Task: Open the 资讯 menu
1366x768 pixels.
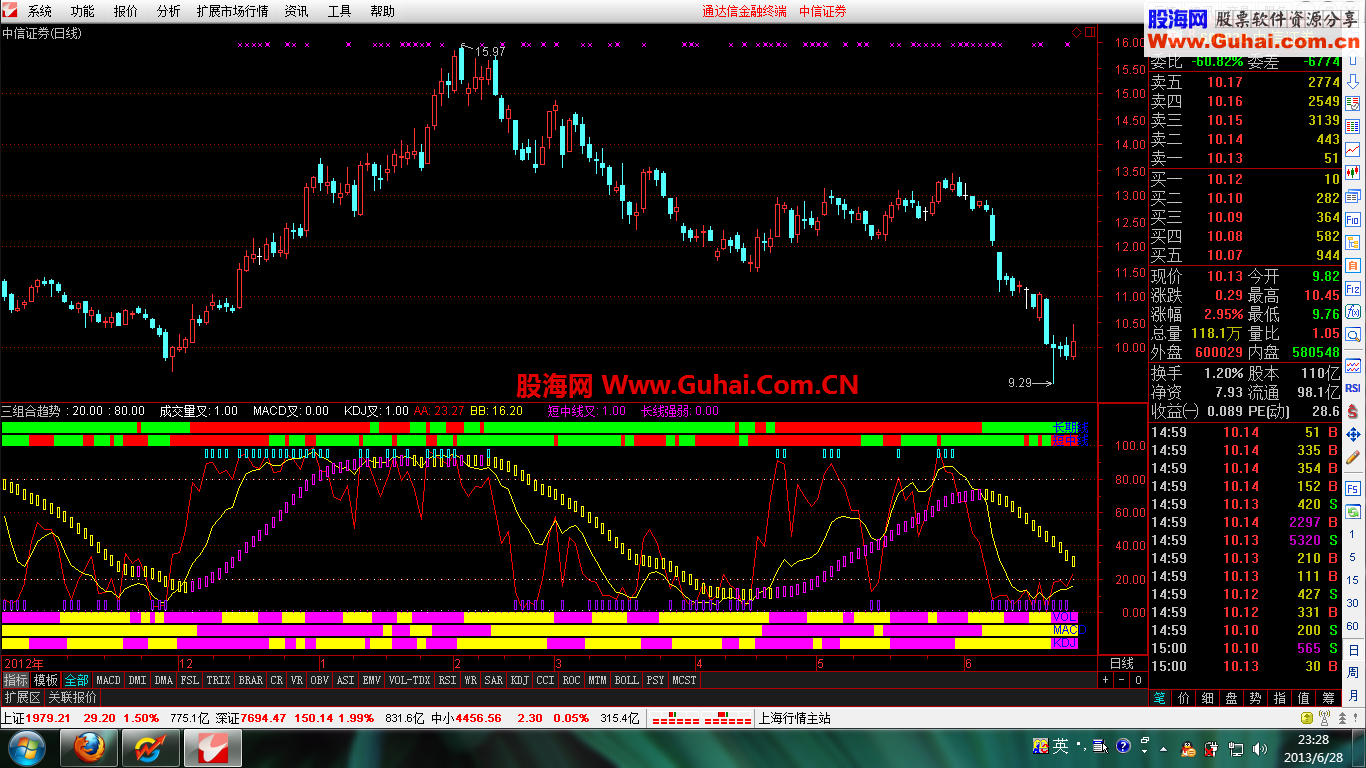Action: 296,11
